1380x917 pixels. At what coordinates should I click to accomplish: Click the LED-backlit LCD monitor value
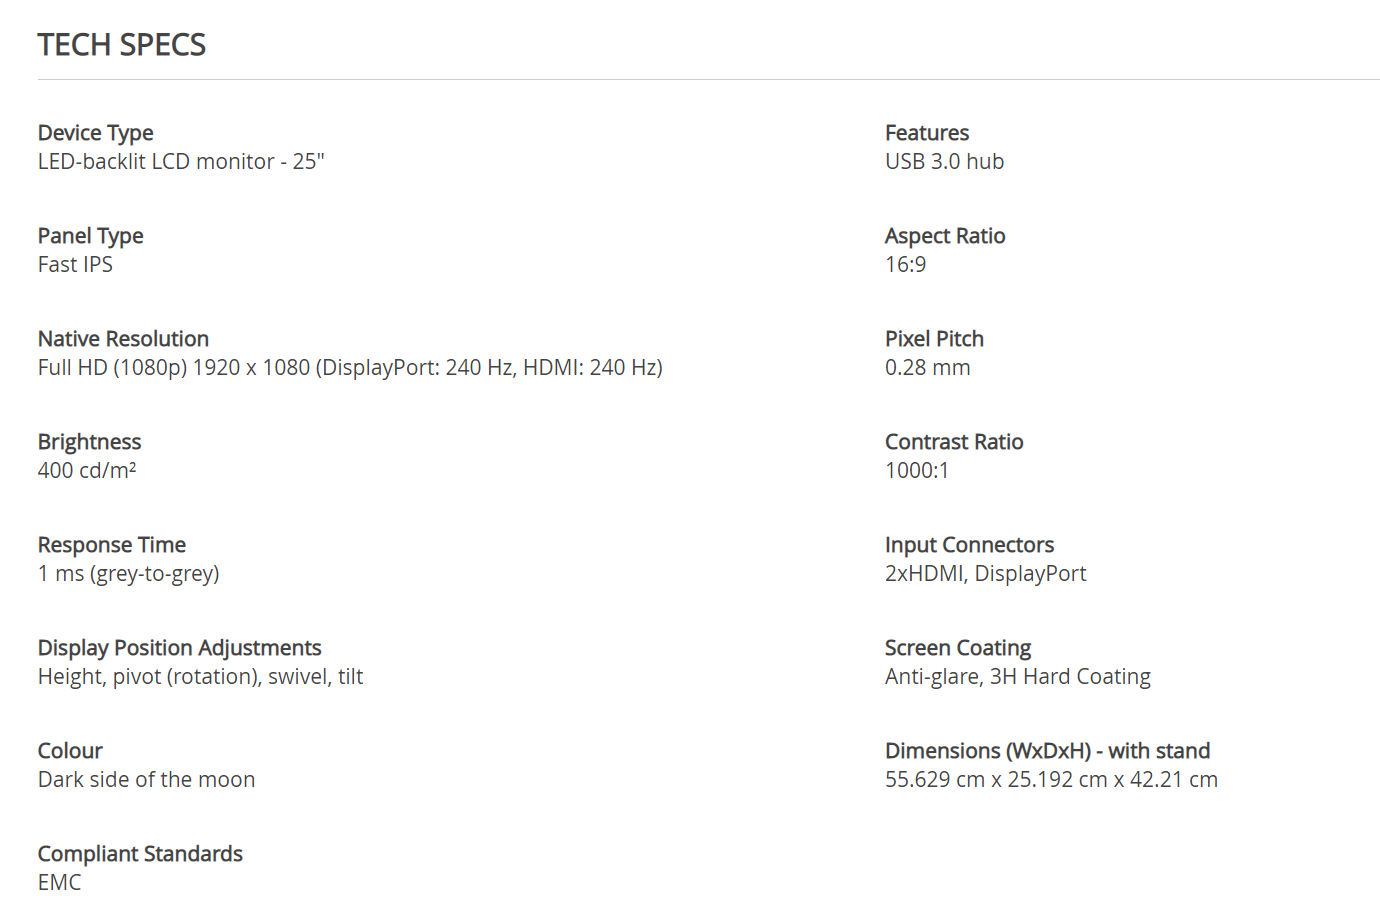tap(181, 162)
